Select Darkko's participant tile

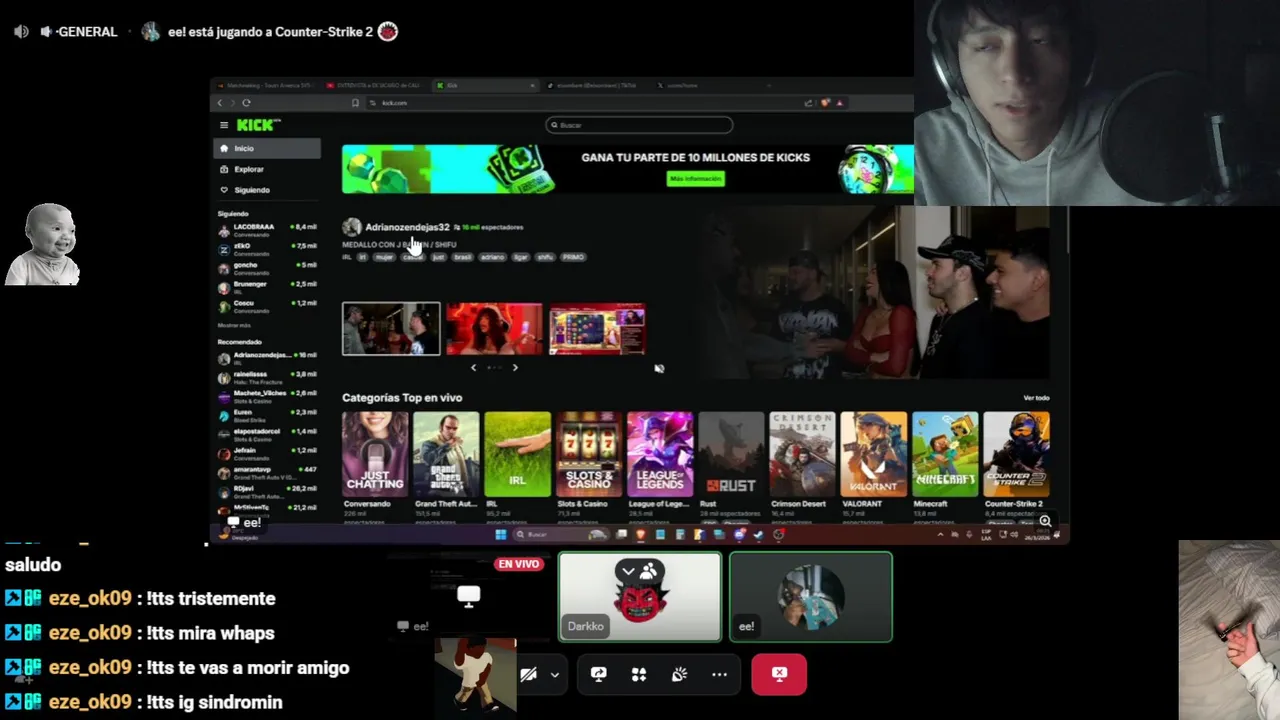[x=640, y=597]
